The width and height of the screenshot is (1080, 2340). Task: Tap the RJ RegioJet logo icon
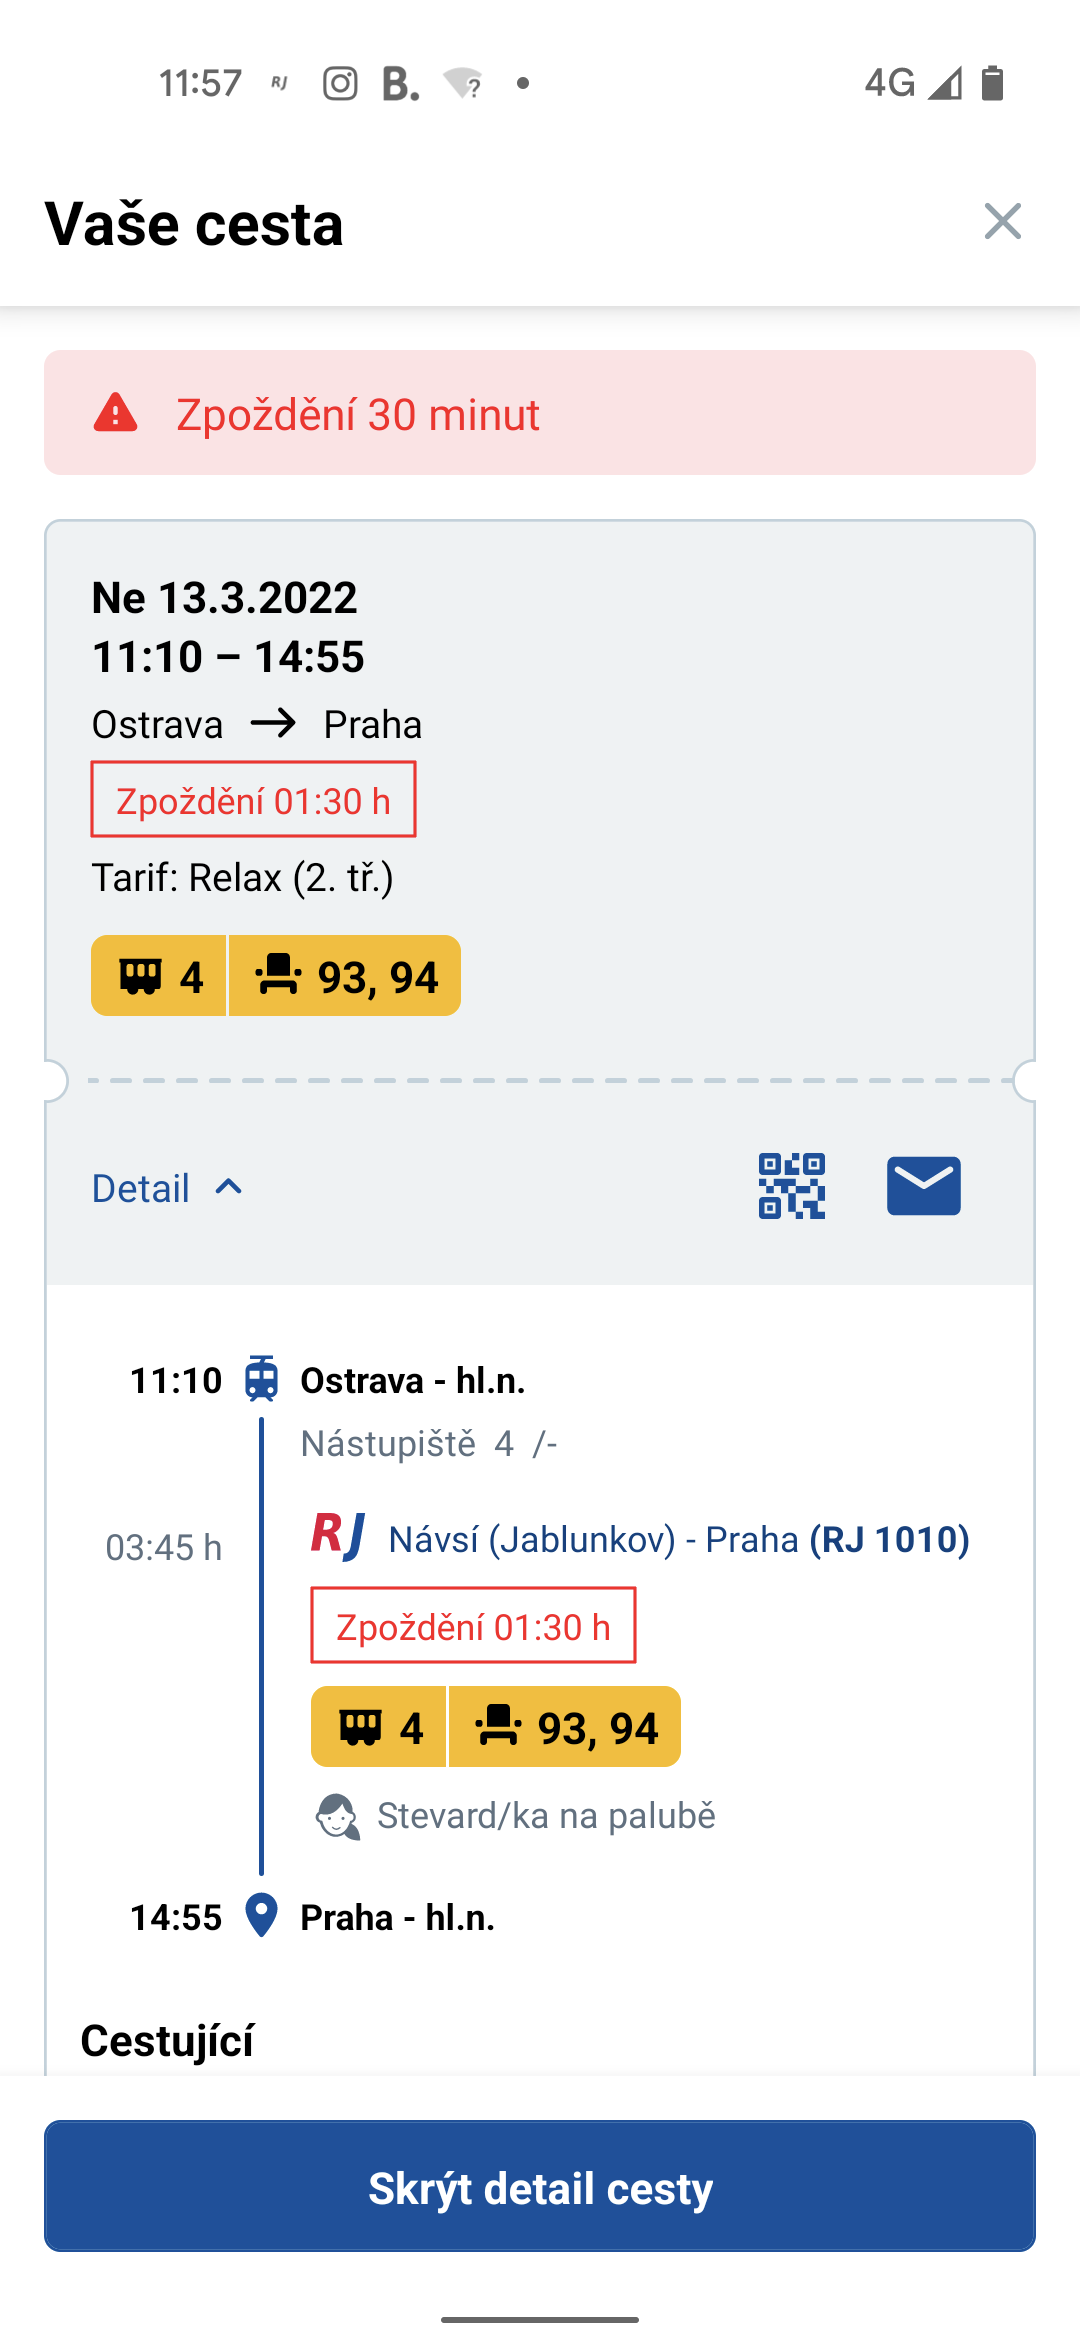click(338, 1536)
